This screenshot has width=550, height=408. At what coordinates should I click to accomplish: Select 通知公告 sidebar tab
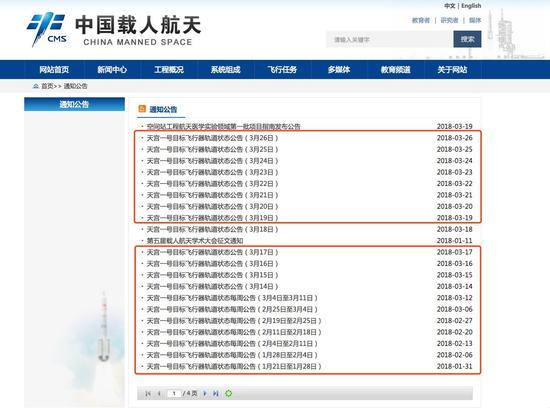coord(74,104)
